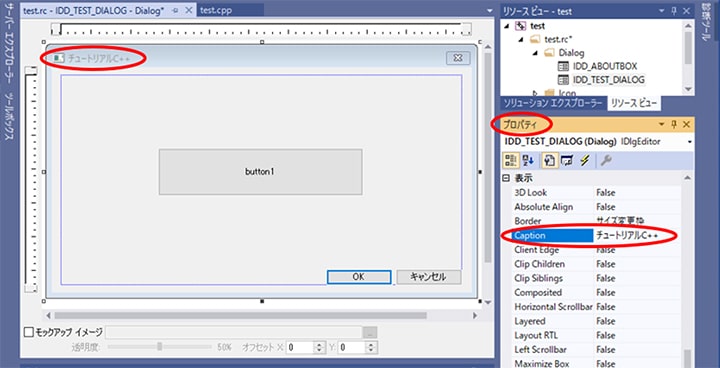
Task: Click the offset Y input field
Action: pyautogui.click(x=353, y=347)
